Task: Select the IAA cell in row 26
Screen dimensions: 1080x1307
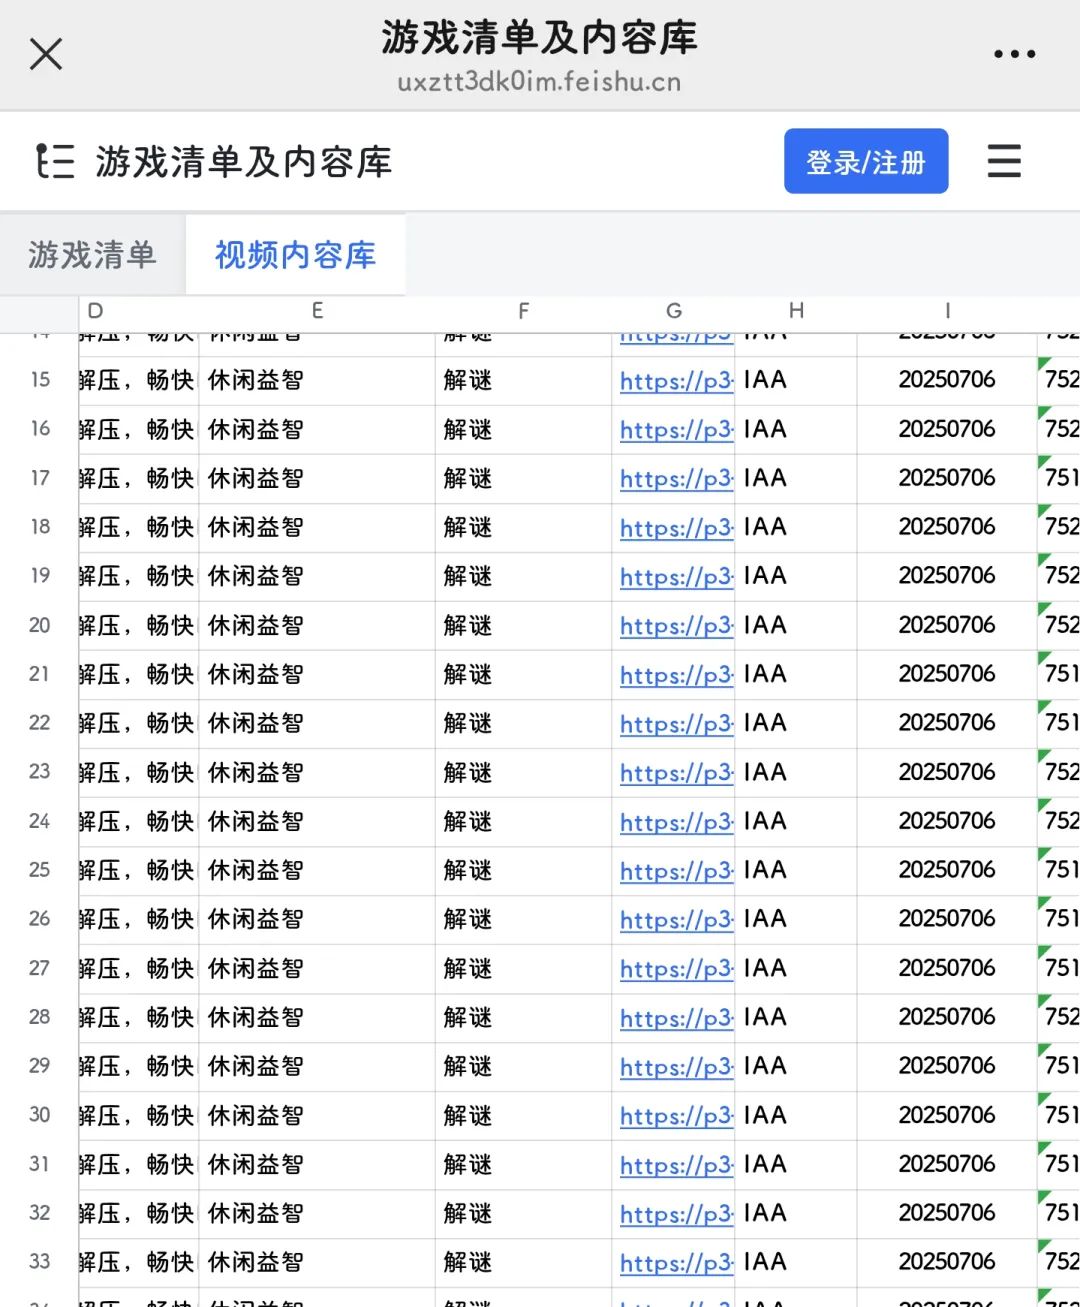Action: (796, 919)
